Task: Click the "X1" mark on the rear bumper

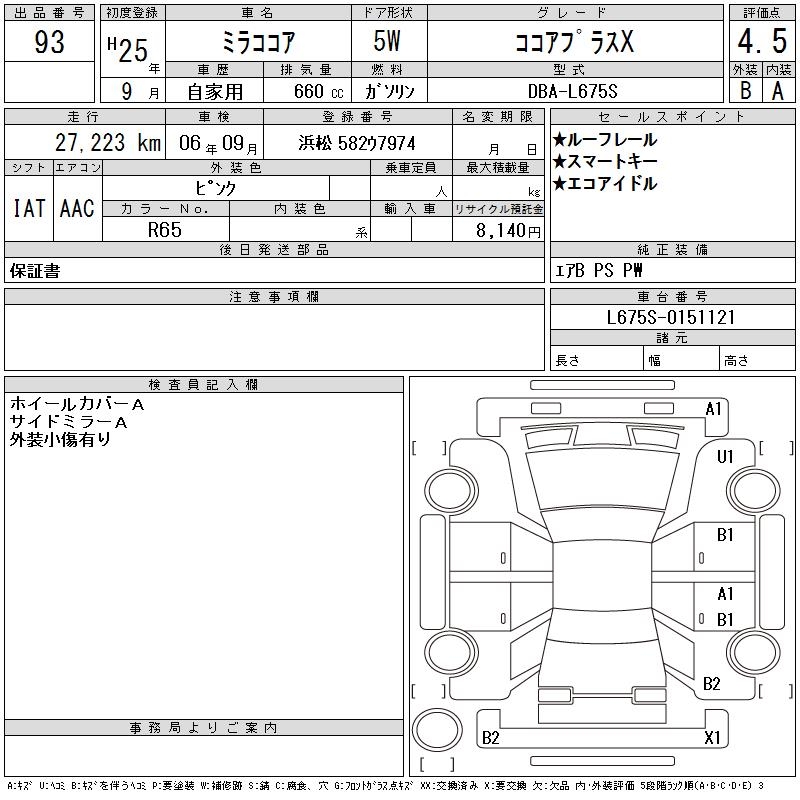Action: (712, 737)
